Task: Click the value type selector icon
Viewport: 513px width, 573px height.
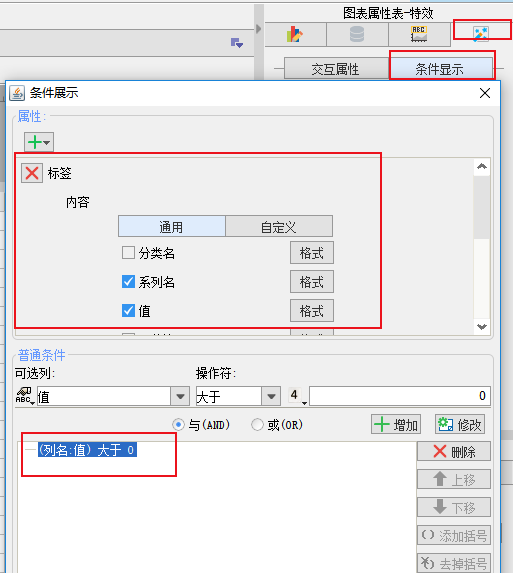Action: (297, 396)
